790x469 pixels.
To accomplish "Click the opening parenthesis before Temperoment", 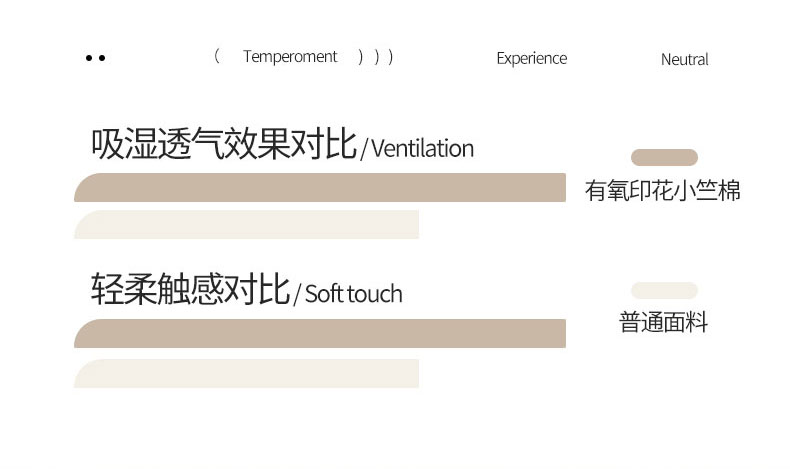I will click(217, 57).
